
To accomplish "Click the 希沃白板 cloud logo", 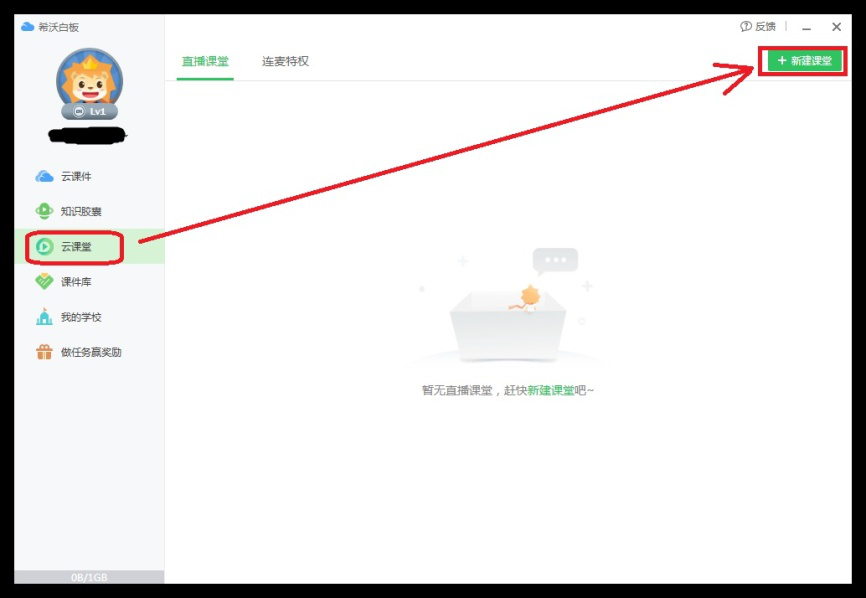I will (x=28, y=27).
